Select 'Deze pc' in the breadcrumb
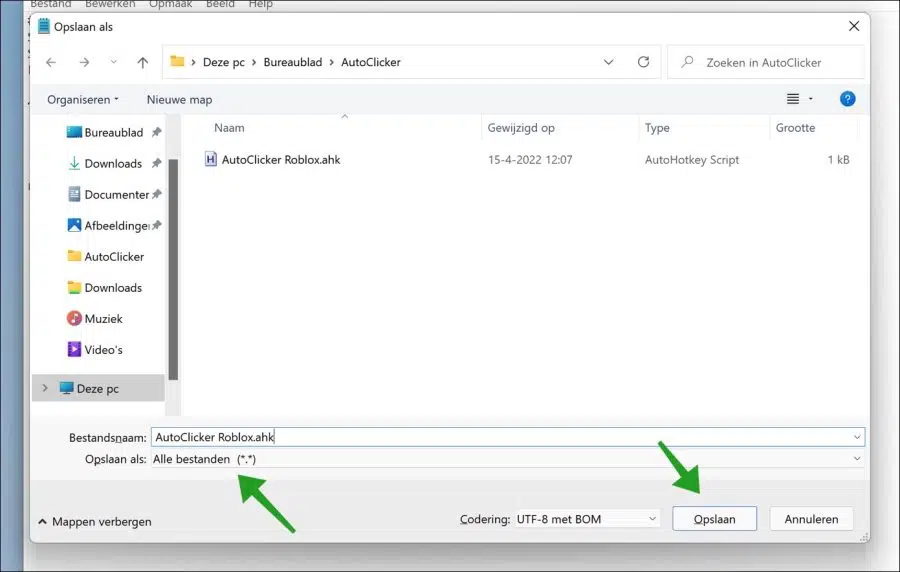The height and width of the screenshot is (572, 900). pos(224,62)
